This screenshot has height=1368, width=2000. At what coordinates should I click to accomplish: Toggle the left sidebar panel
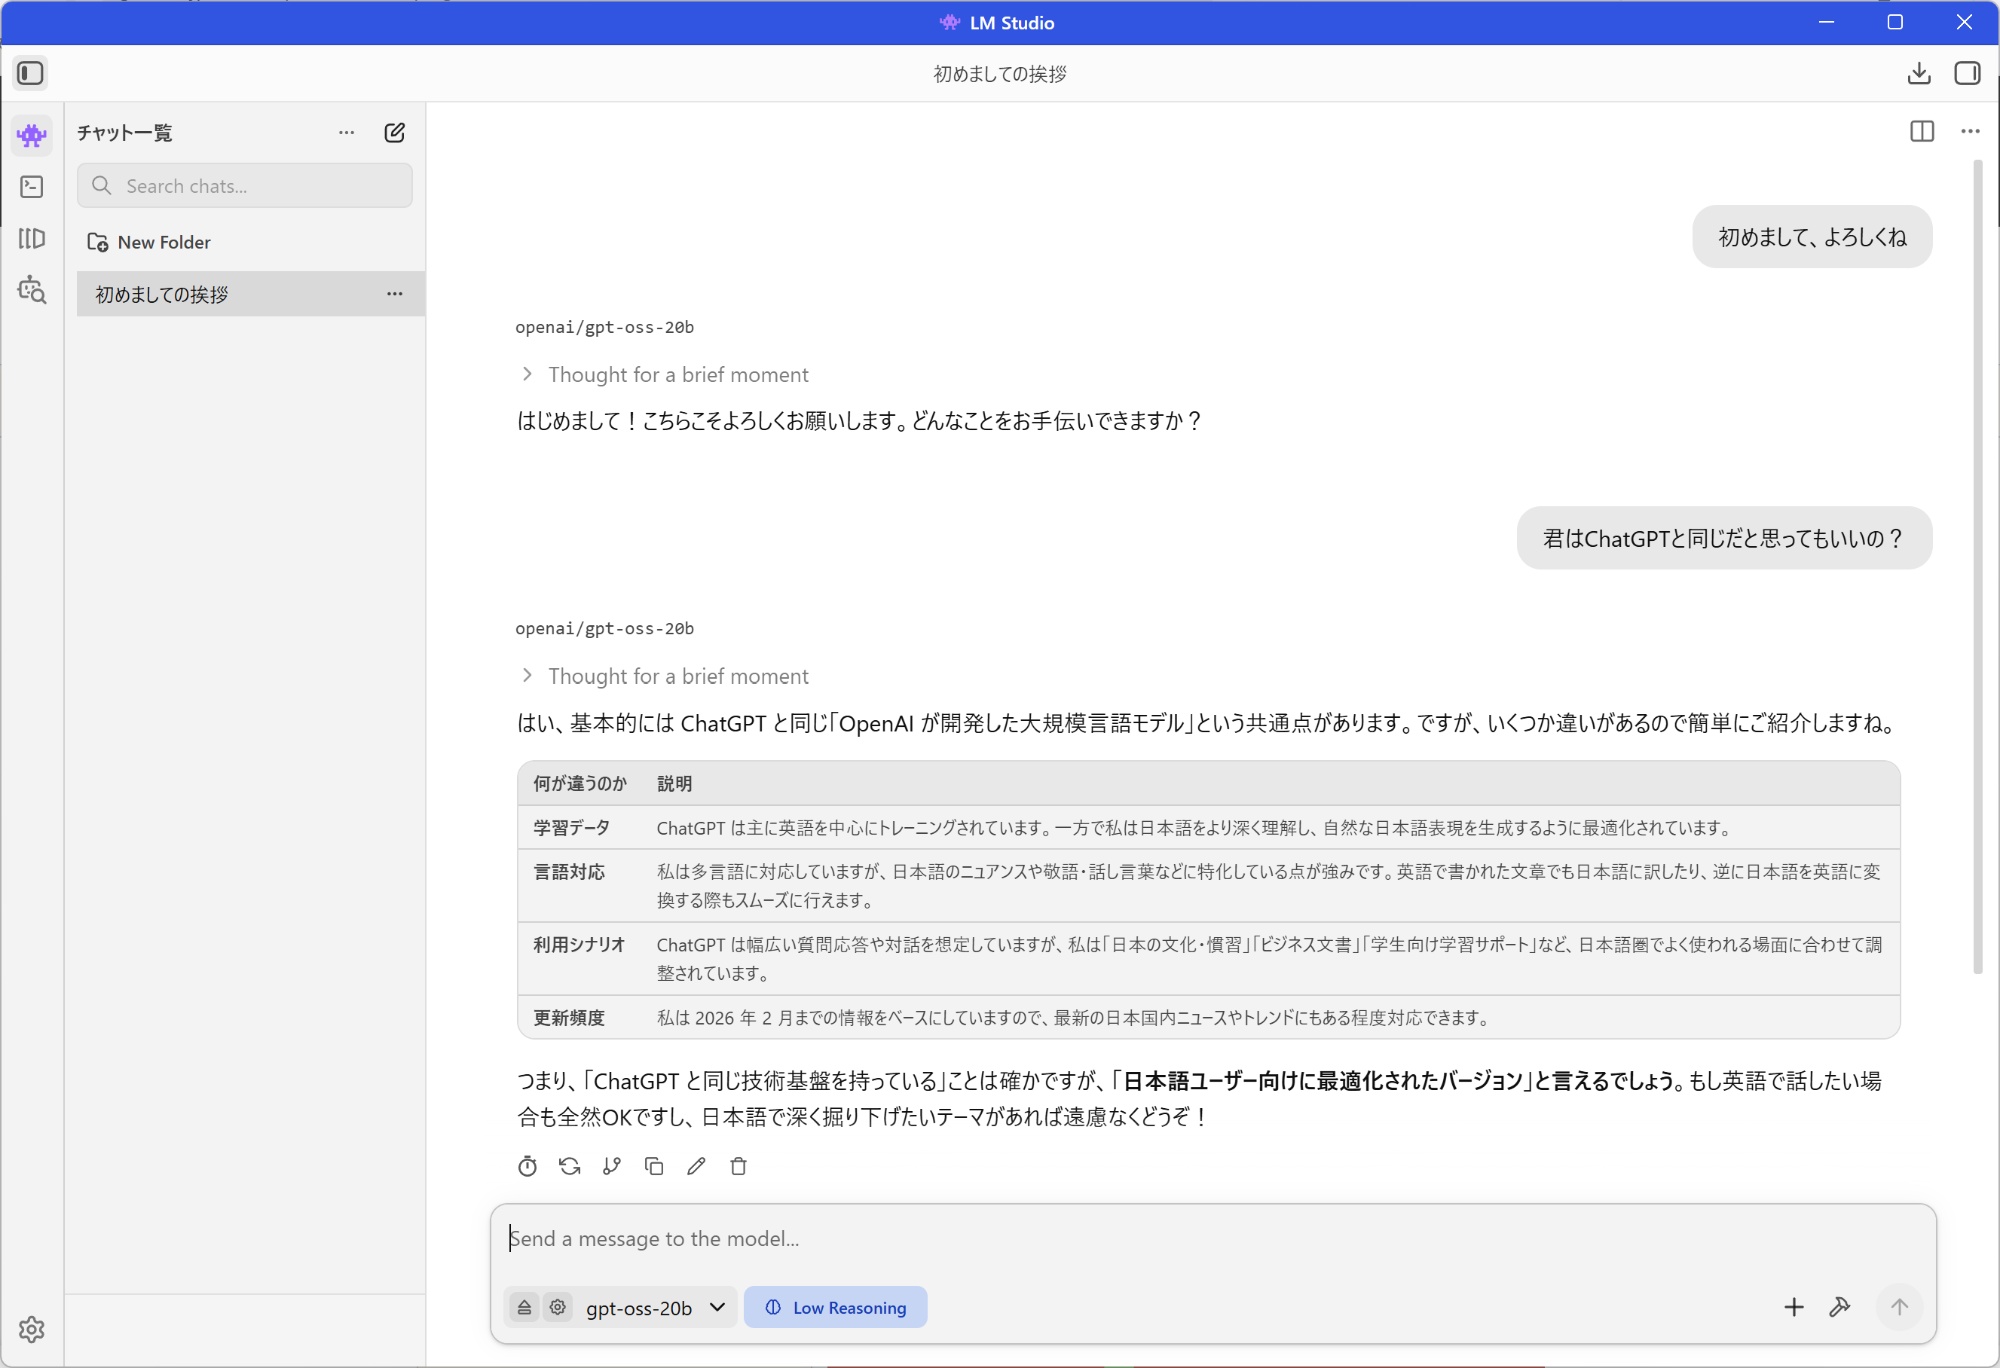[x=30, y=73]
